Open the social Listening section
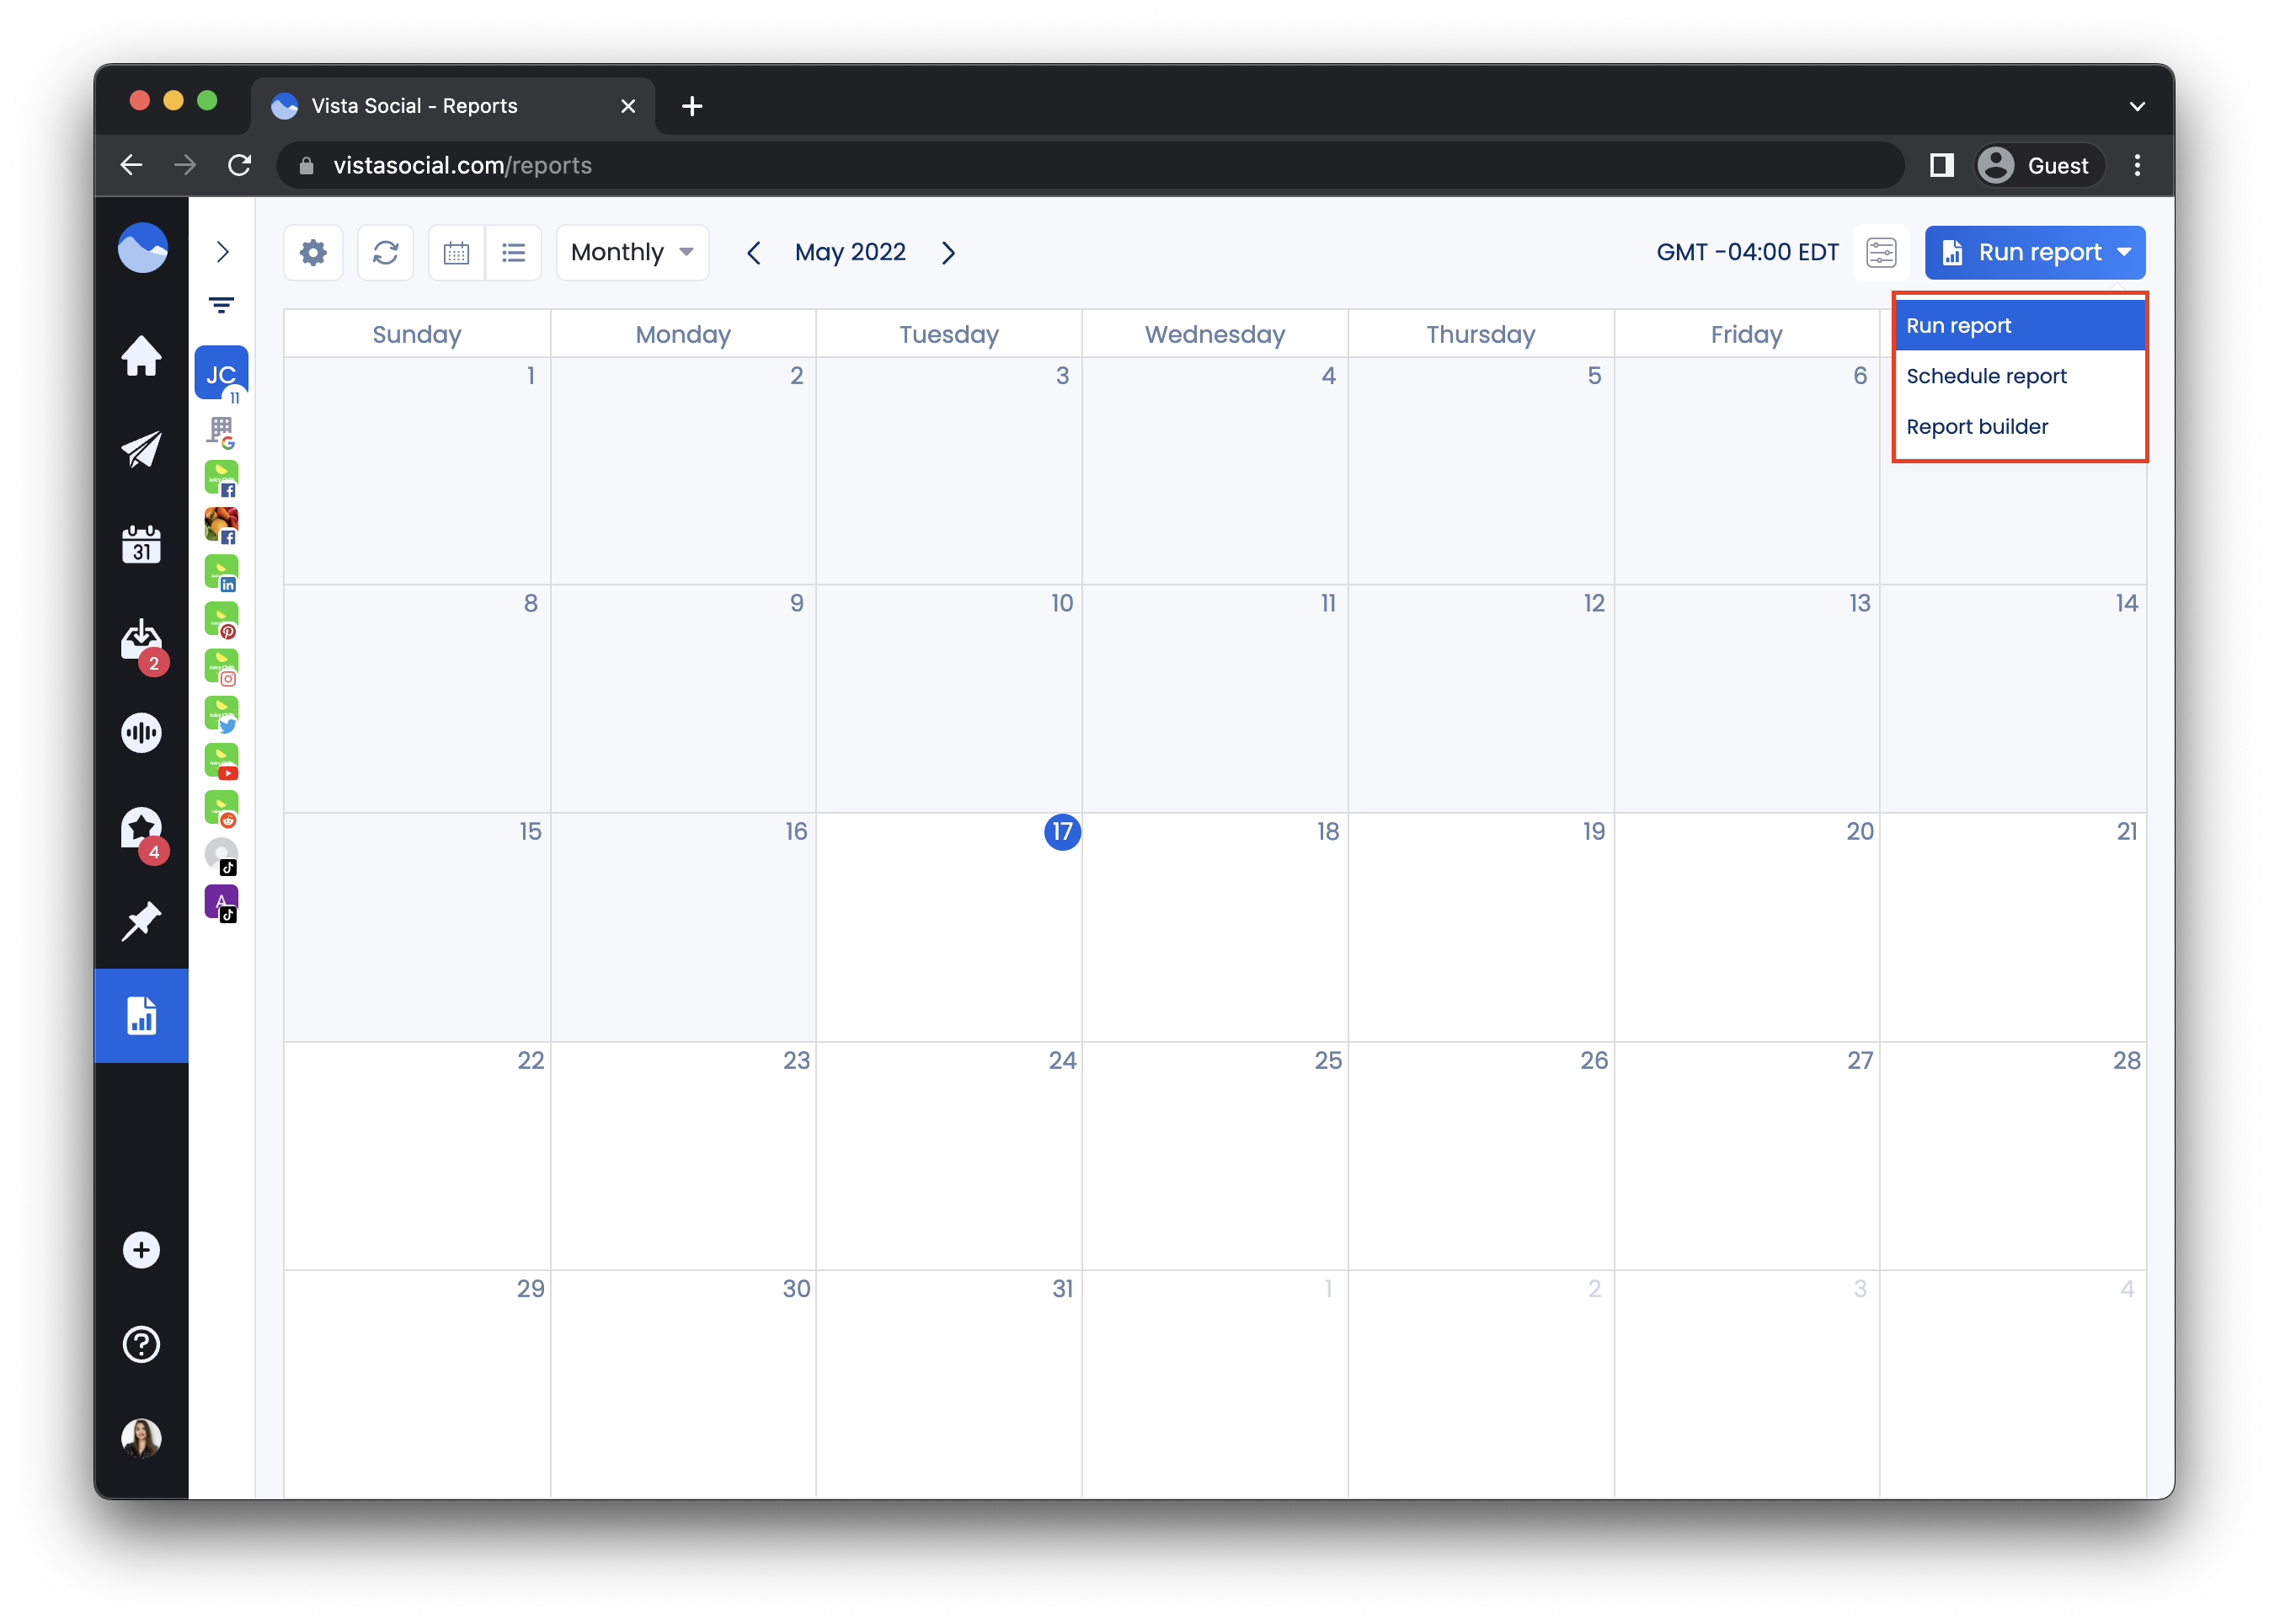The width and height of the screenshot is (2269, 1624). coord(141,732)
